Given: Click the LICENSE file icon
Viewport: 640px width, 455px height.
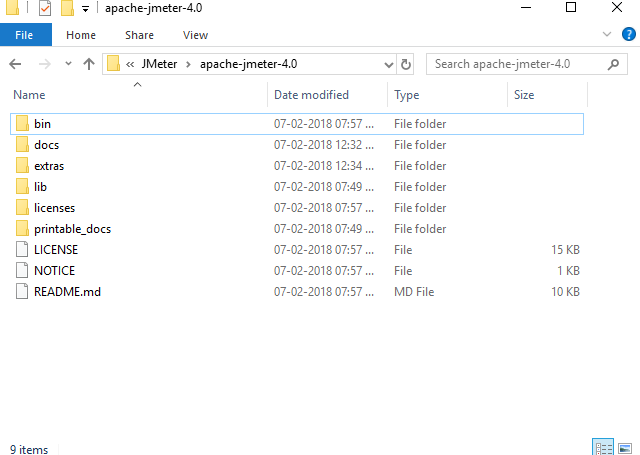Looking at the screenshot, I should 22,250.
